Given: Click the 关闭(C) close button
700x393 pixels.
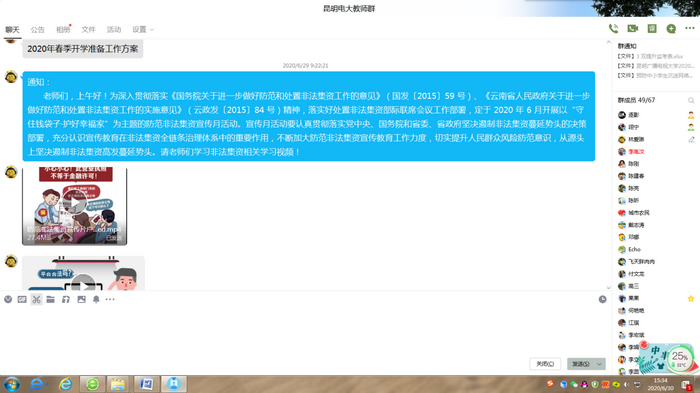Looking at the screenshot, I should (x=545, y=364).
